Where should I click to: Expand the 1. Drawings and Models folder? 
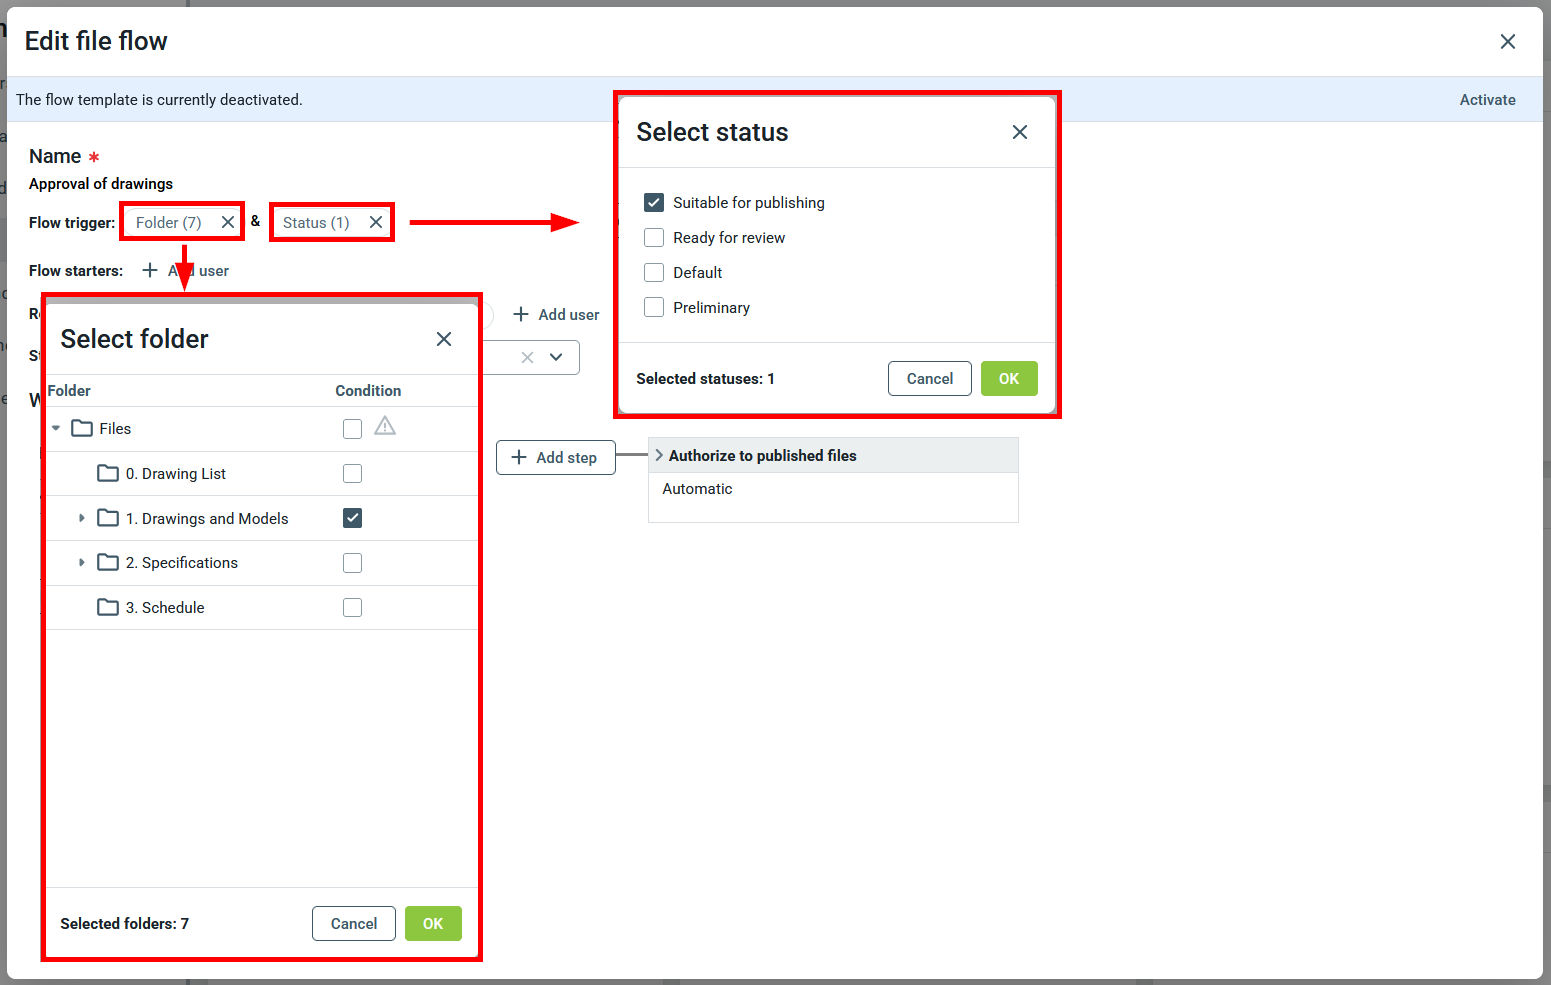click(x=82, y=518)
